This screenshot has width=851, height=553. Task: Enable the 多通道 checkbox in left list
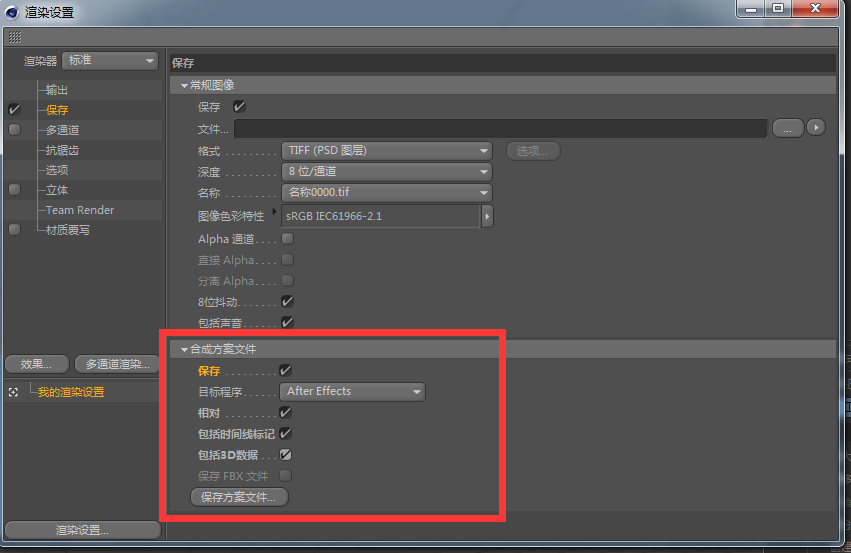pos(15,130)
